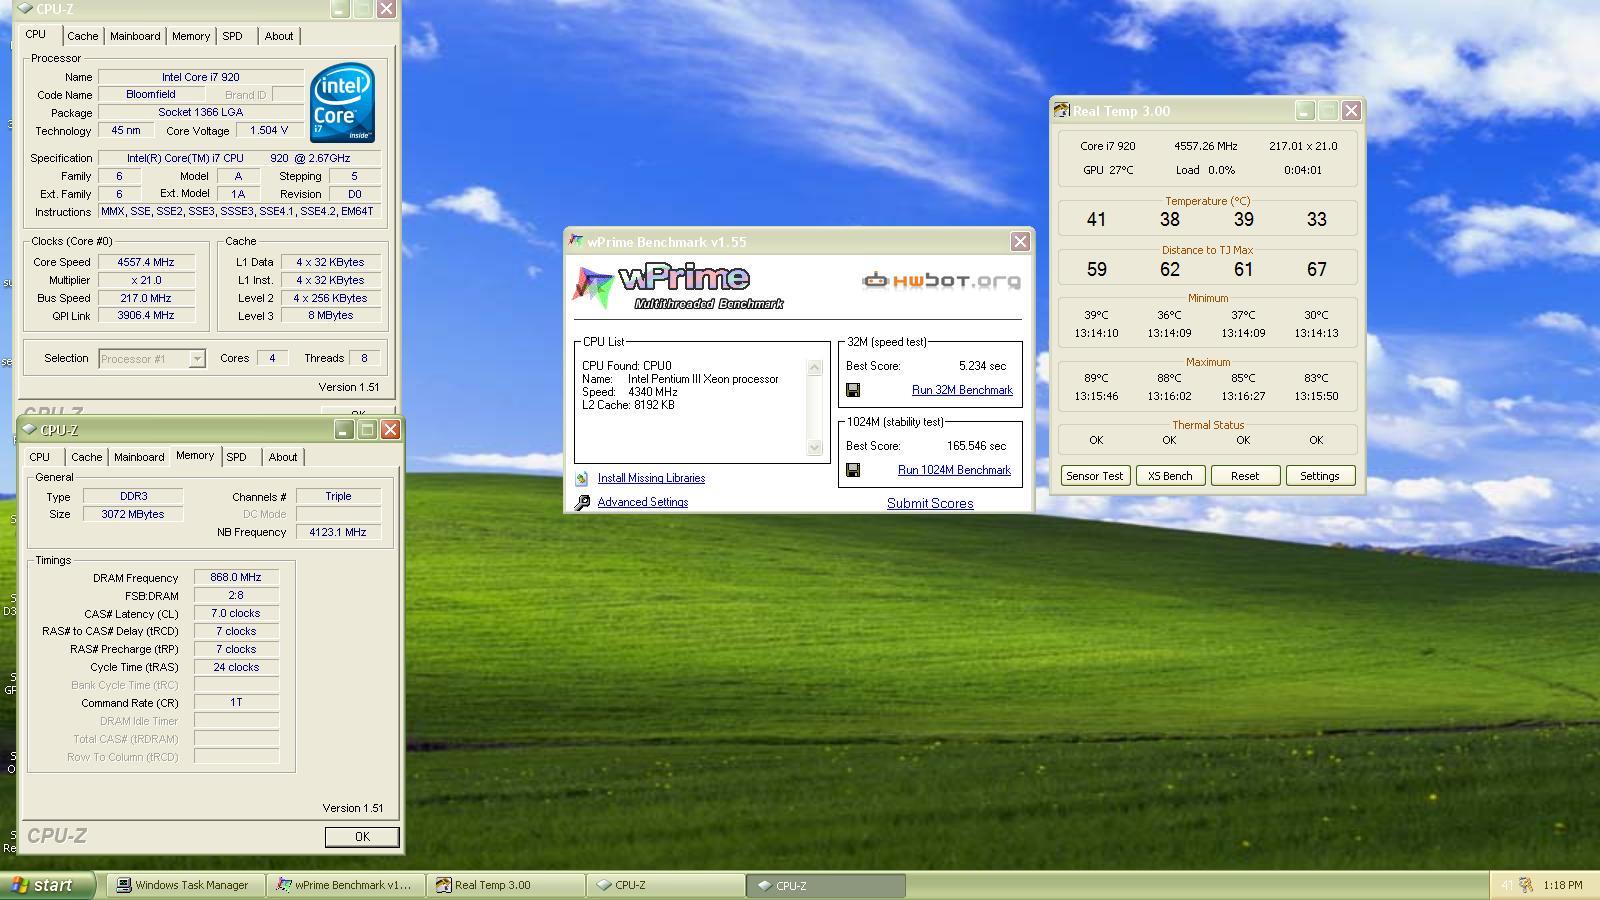Click the Core Voltage 1.504 V field
The image size is (1600, 900).
pyautogui.click(x=269, y=131)
